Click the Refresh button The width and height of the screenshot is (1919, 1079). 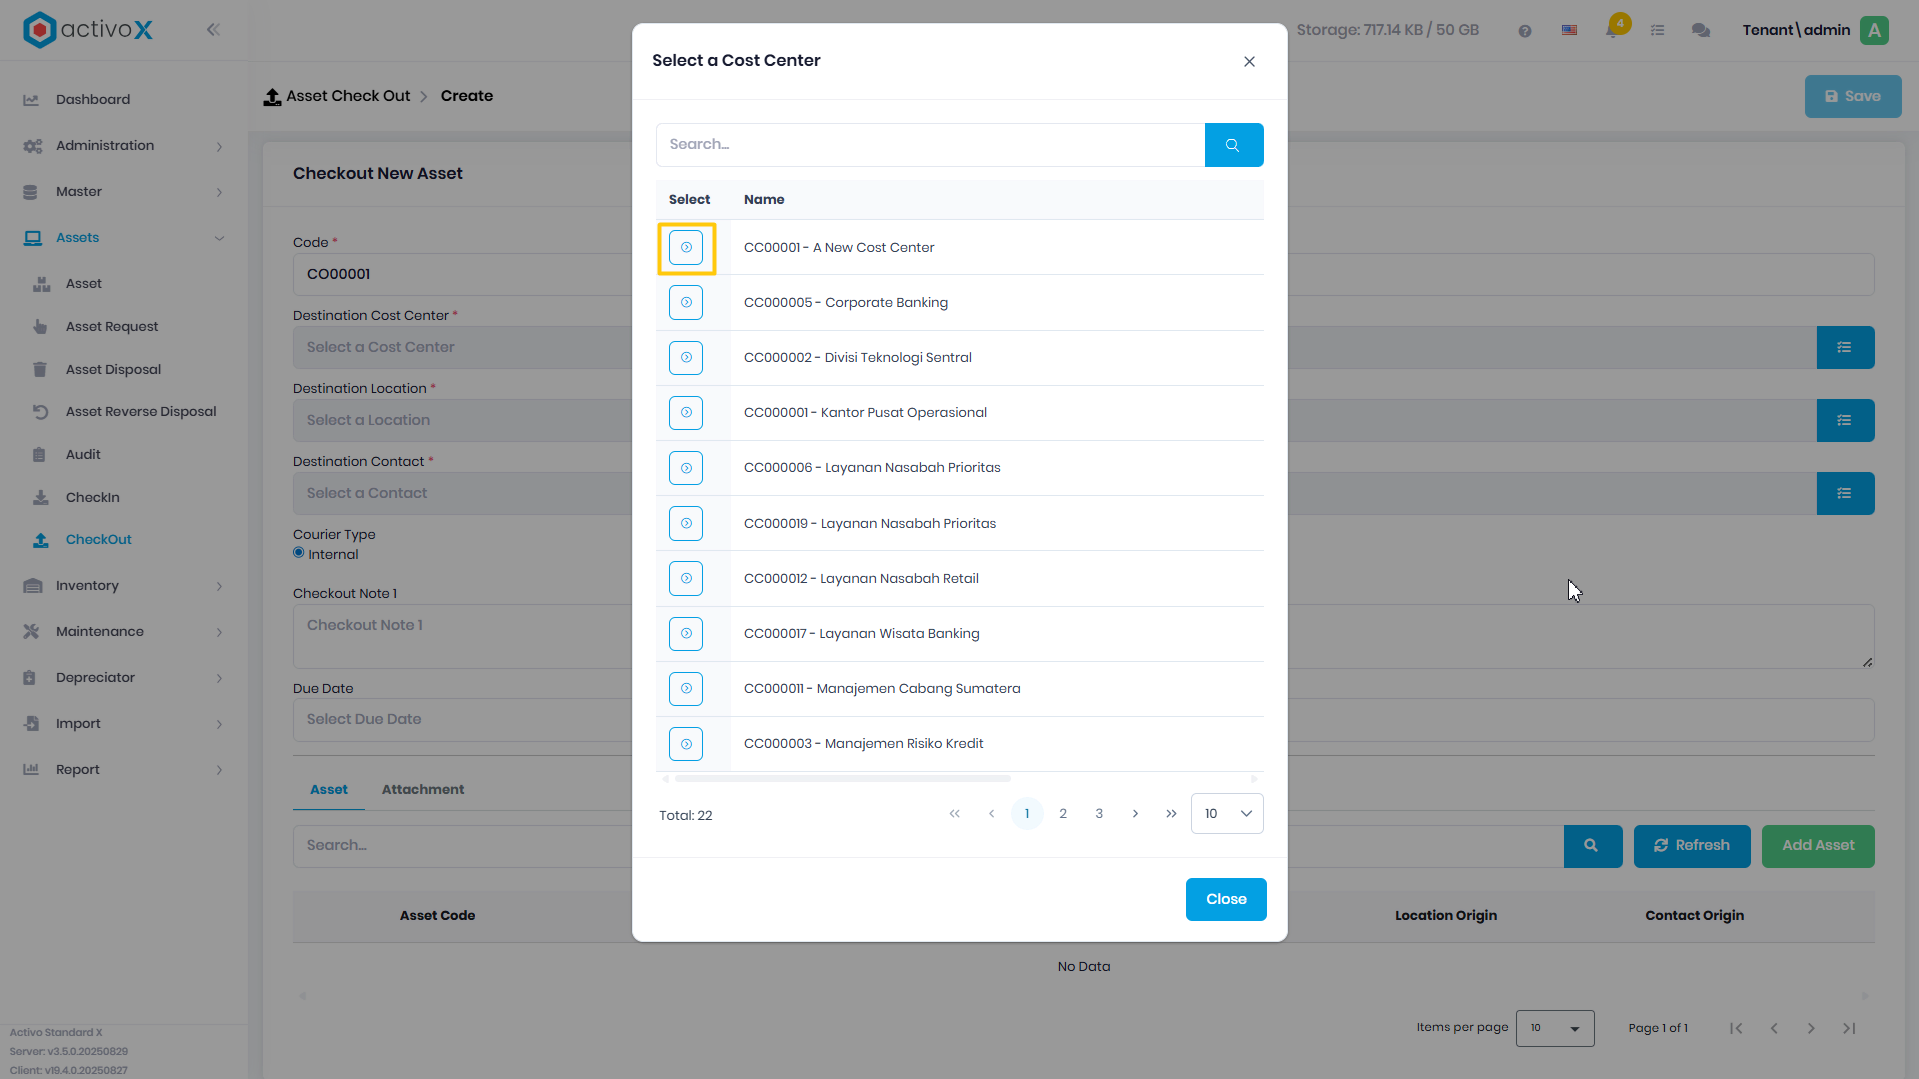click(1692, 846)
